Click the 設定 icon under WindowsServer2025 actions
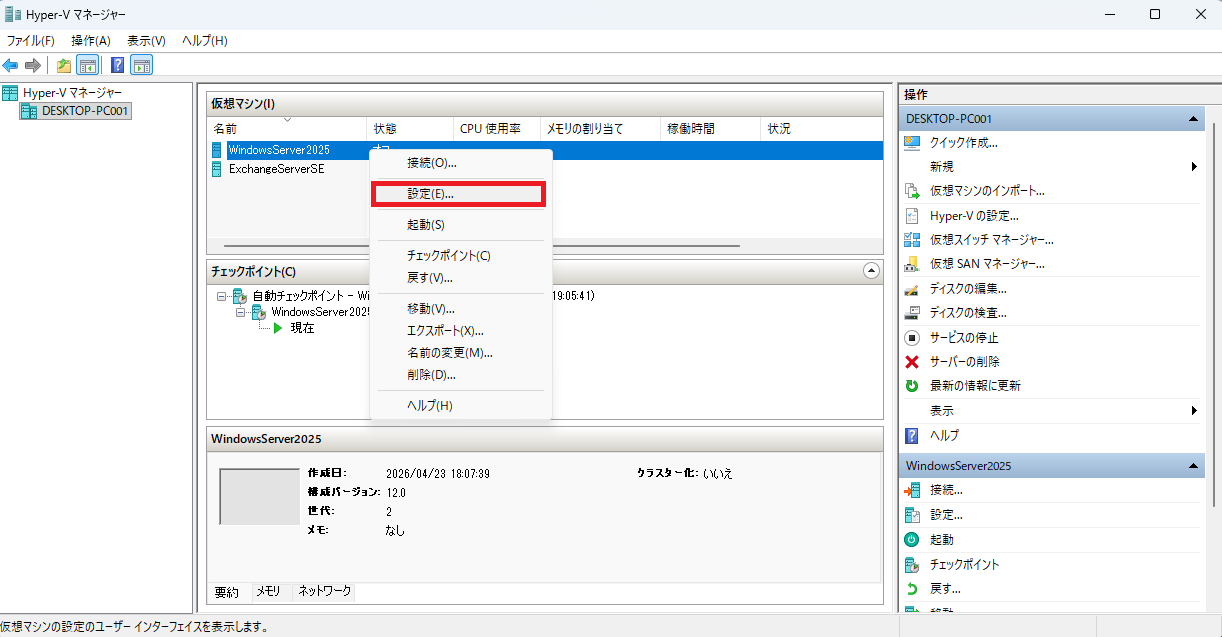Viewport: 1222px width, 637px height. click(x=911, y=515)
